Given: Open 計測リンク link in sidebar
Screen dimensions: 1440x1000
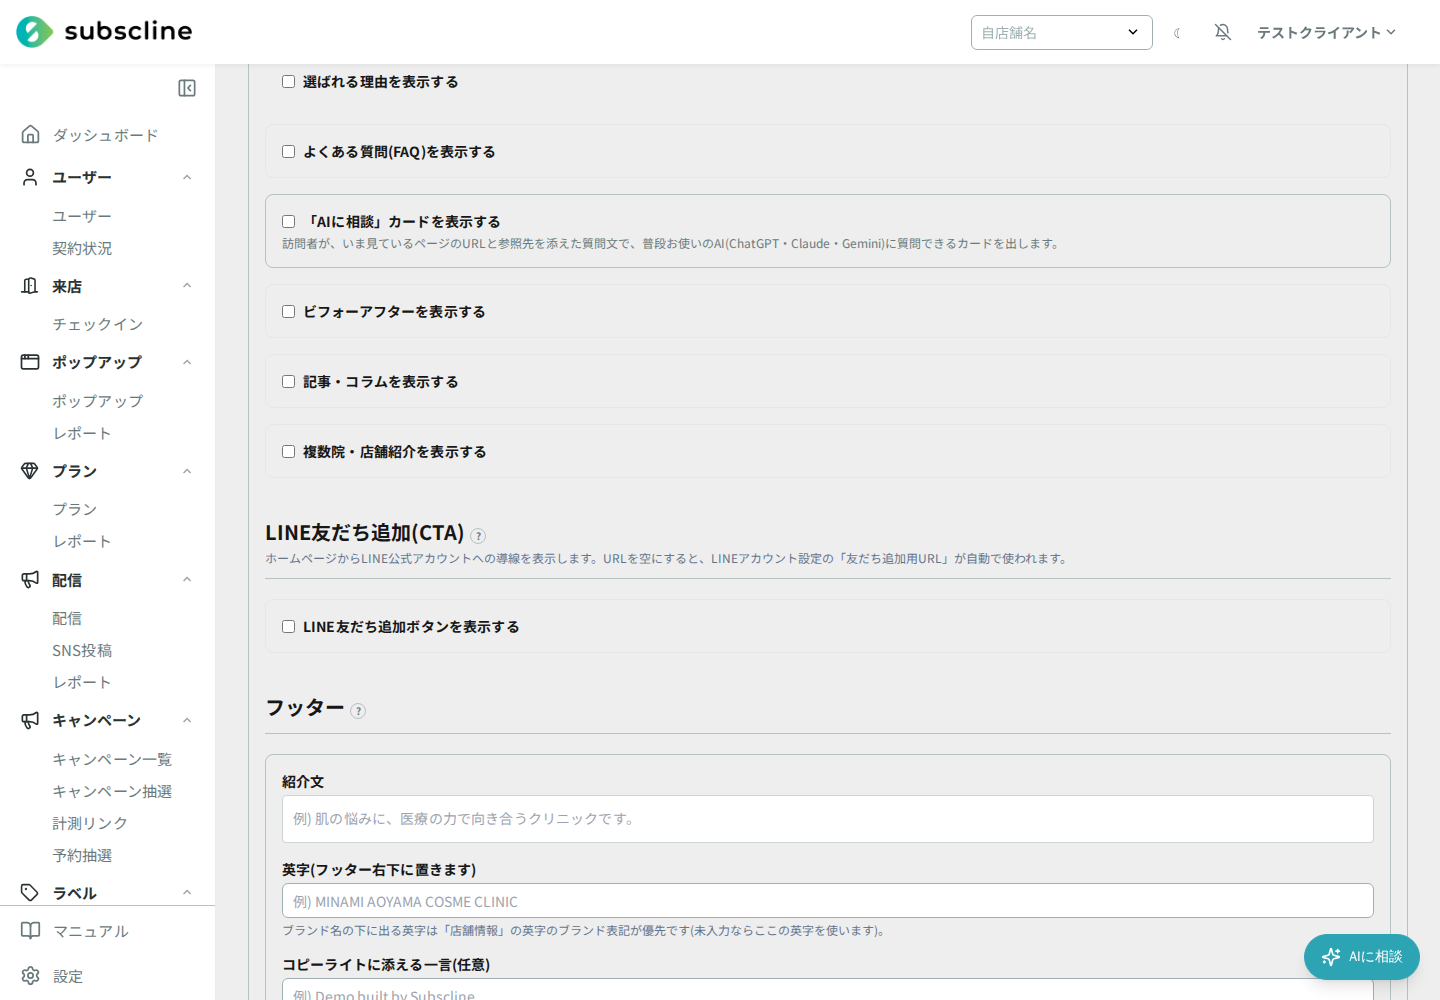Looking at the screenshot, I should pyautogui.click(x=90, y=823).
